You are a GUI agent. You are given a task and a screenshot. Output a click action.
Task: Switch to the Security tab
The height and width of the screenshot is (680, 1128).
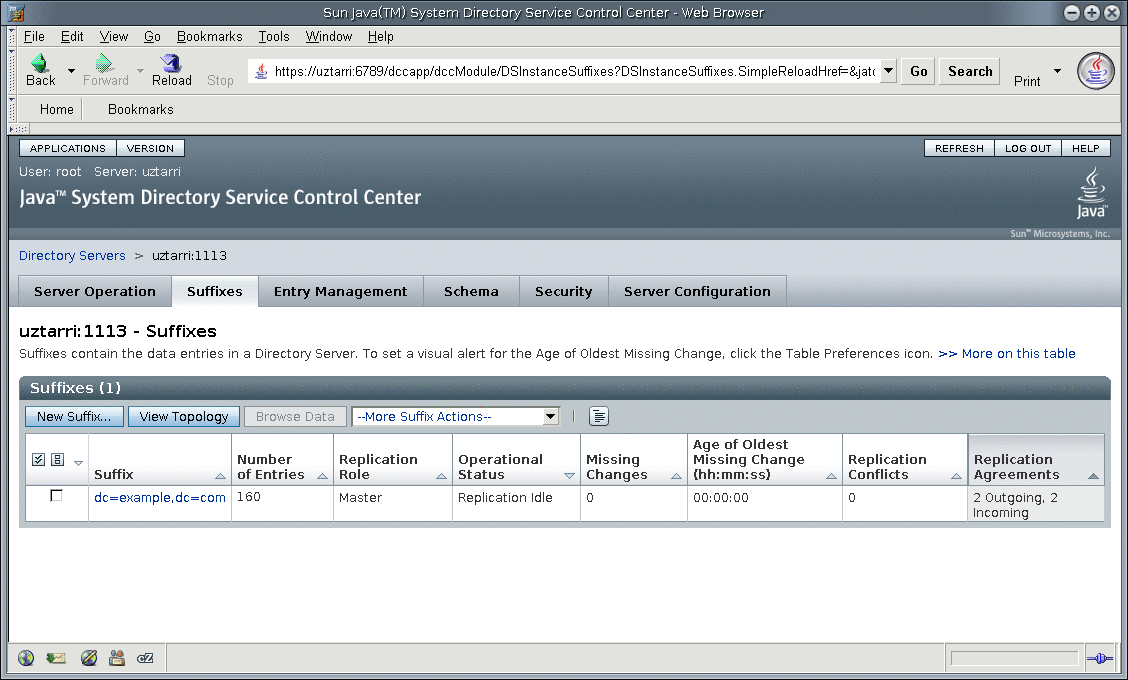click(563, 291)
